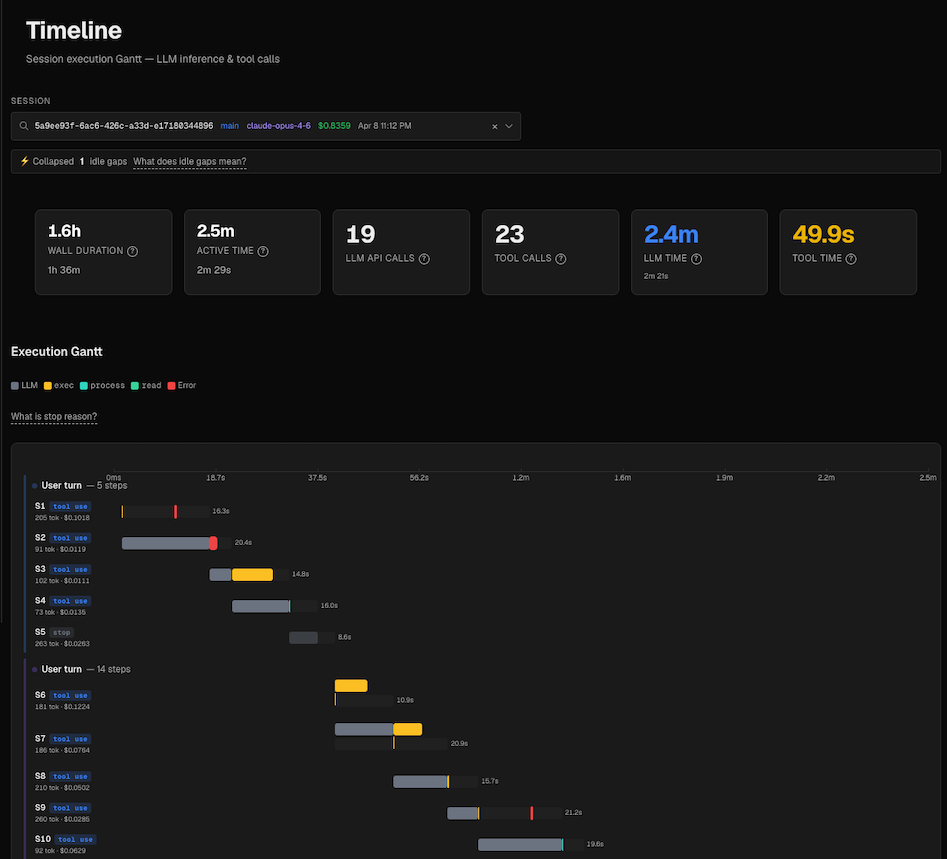Click the Error legend red swatch
The image size is (947, 859).
click(172, 385)
